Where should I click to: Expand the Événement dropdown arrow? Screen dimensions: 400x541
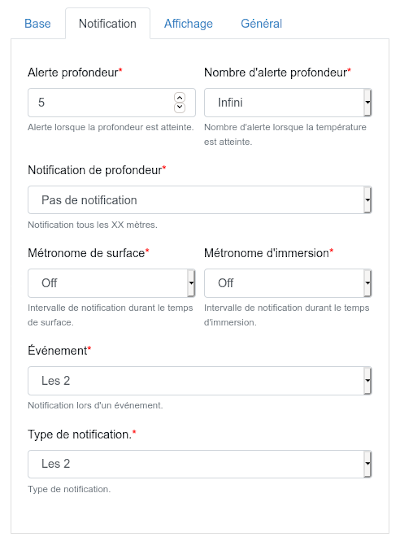(x=368, y=381)
